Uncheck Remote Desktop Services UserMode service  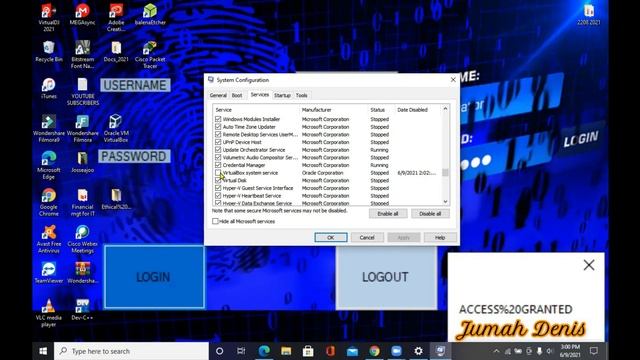click(218, 134)
